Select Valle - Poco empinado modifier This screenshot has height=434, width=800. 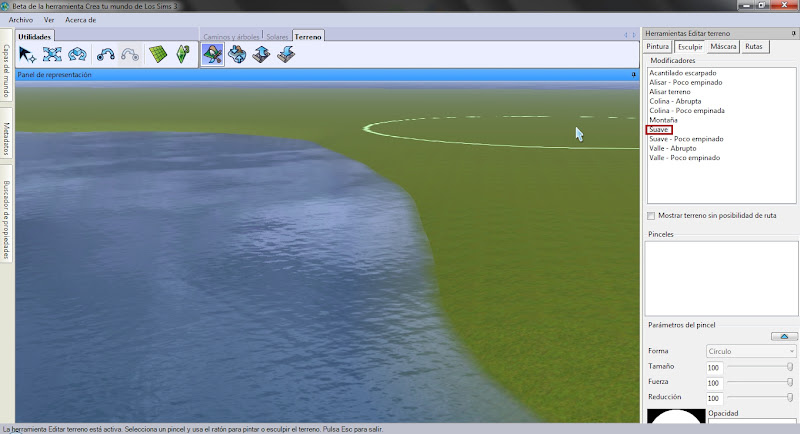tap(685, 158)
